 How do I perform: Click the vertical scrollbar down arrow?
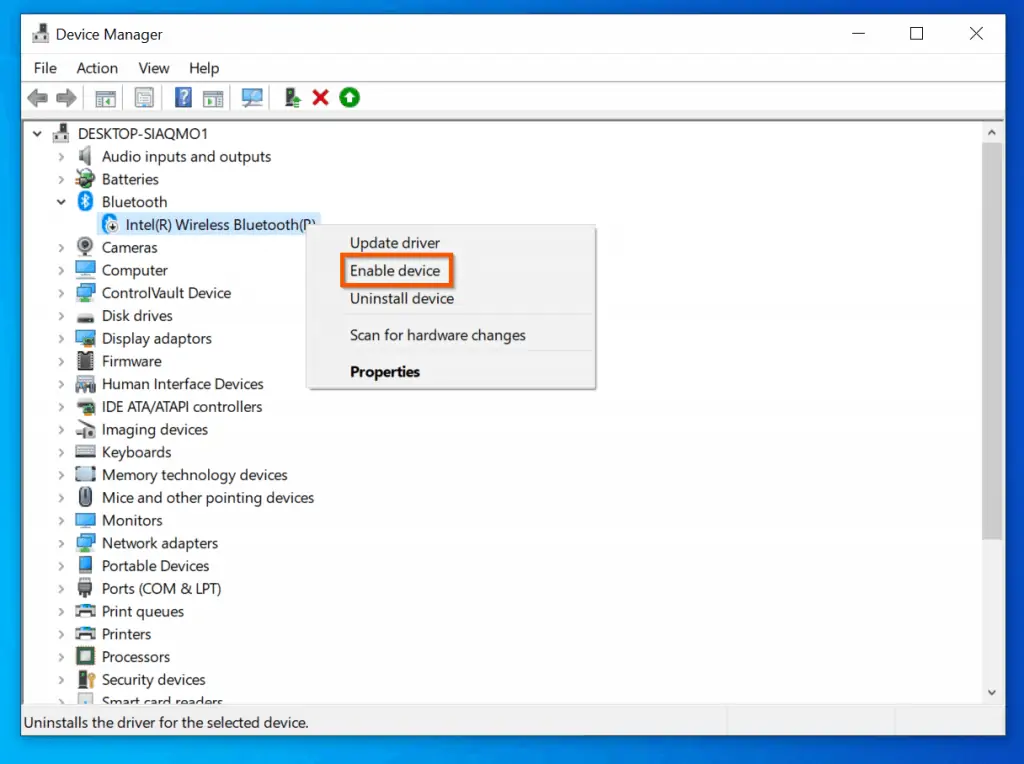coord(992,691)
